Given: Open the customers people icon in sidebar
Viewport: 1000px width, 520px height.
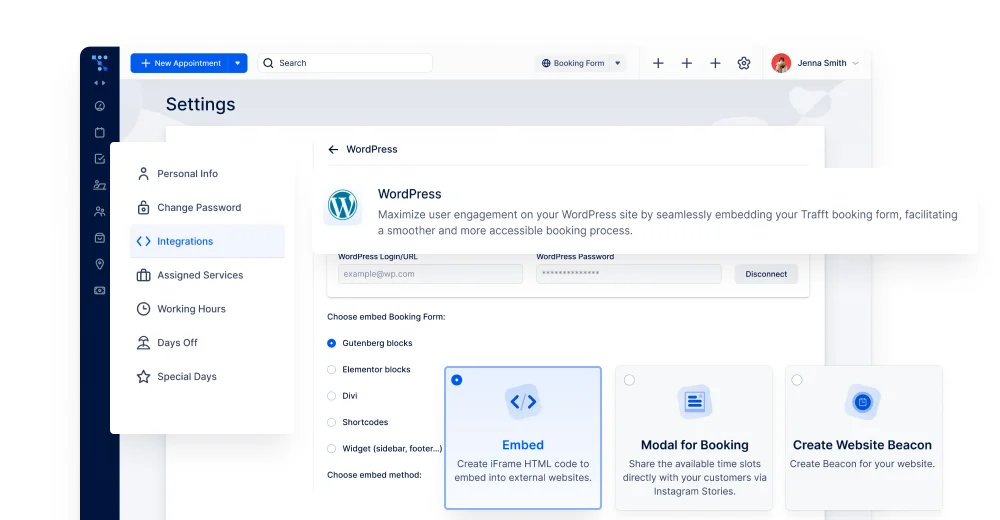Looking at the screenshot, I should 99,211.
